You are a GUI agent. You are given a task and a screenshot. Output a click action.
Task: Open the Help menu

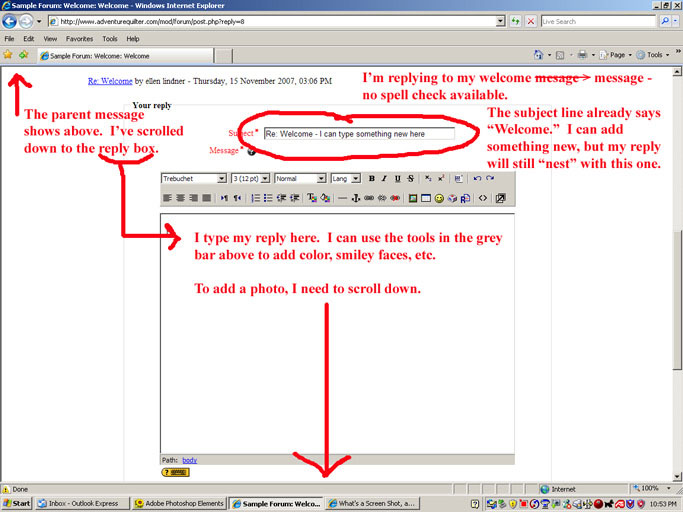point(133,39)
